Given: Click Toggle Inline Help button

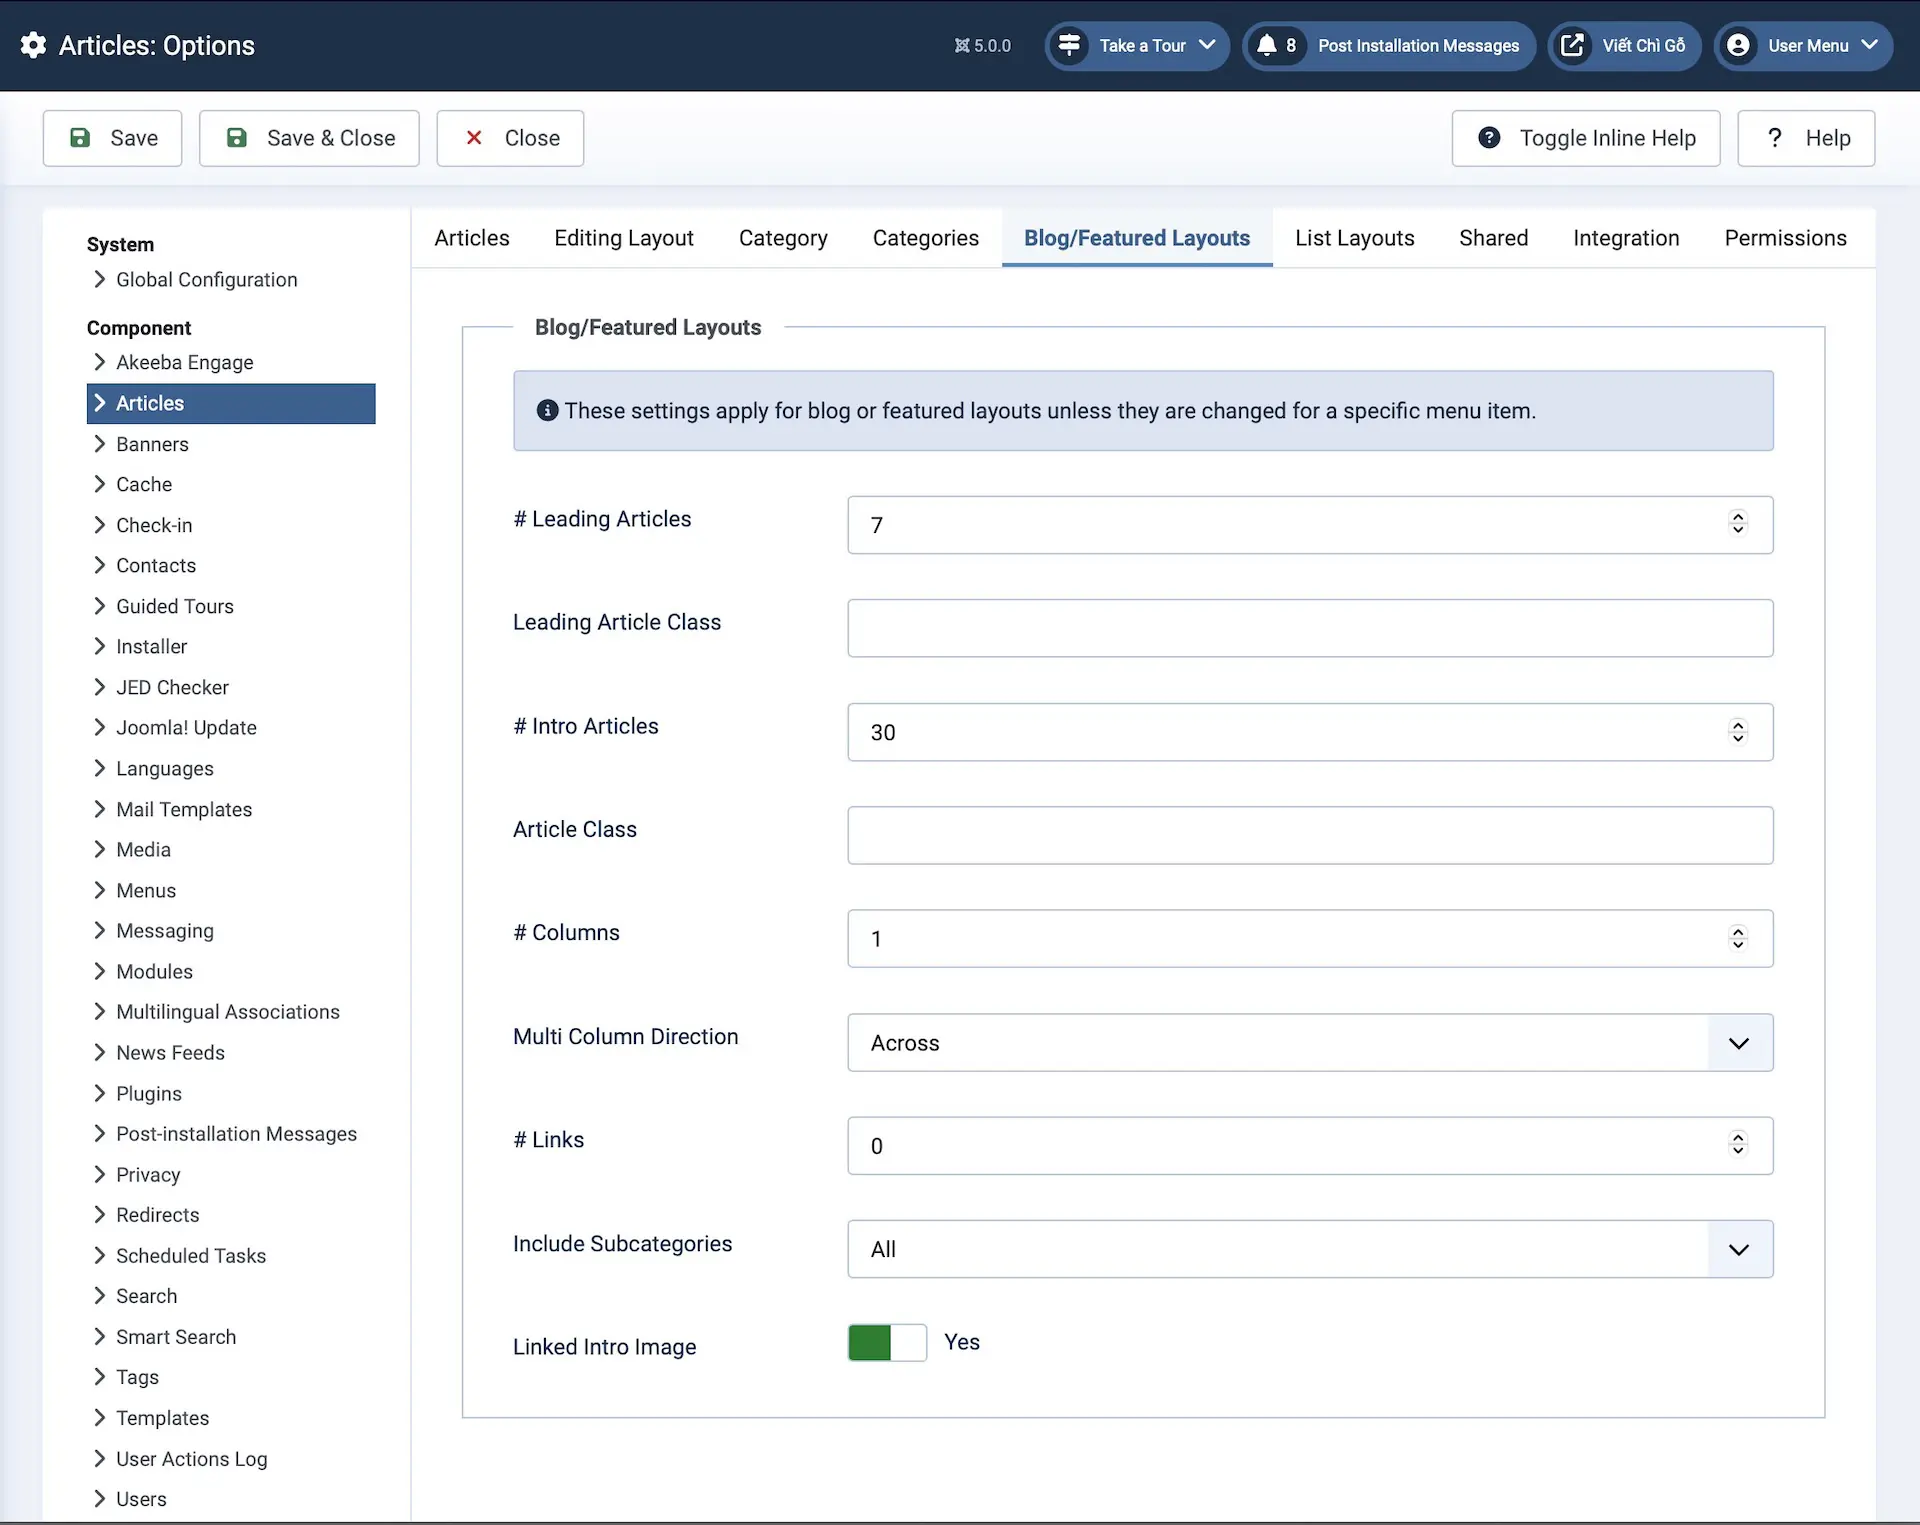Looking at the screenshot, I should 1586,138.
